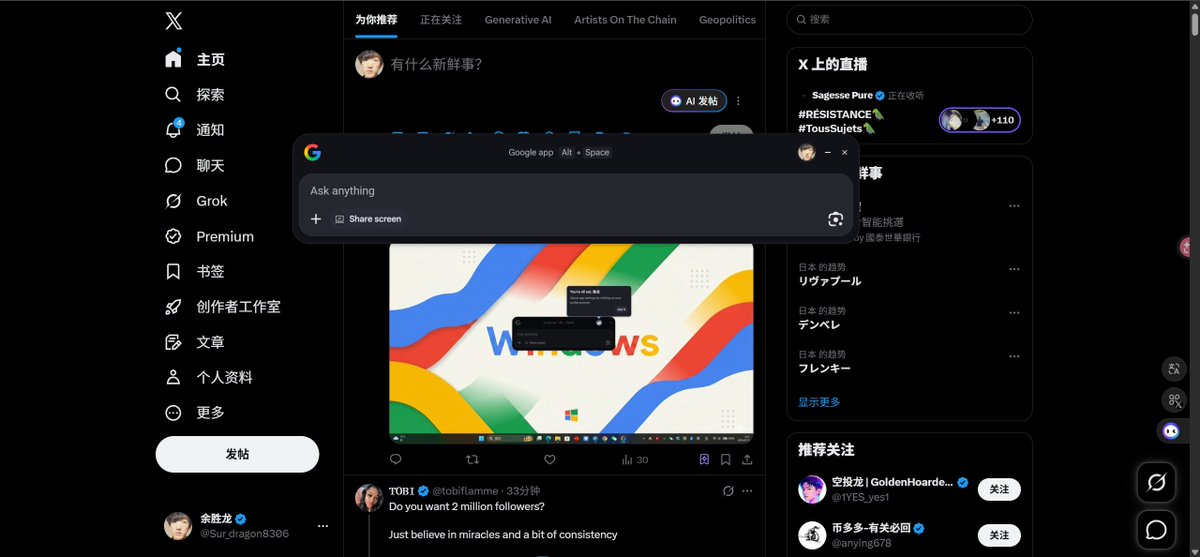Open 书签 bookmarks
The image size is (1200, 557).
point(196,272)
